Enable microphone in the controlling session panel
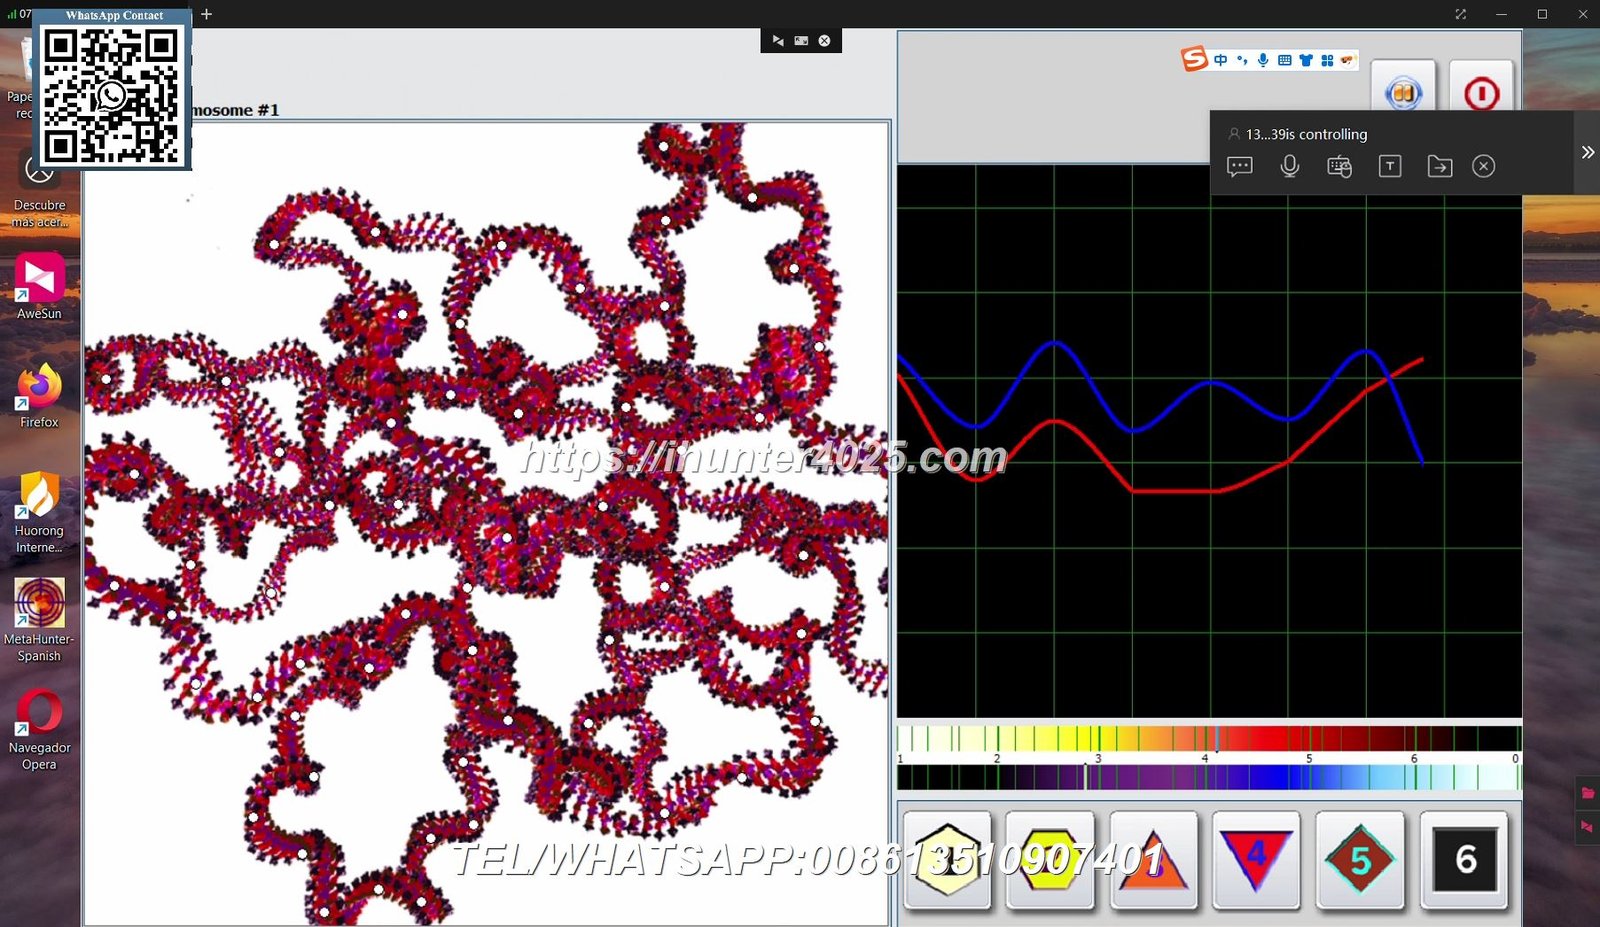 1289,166
